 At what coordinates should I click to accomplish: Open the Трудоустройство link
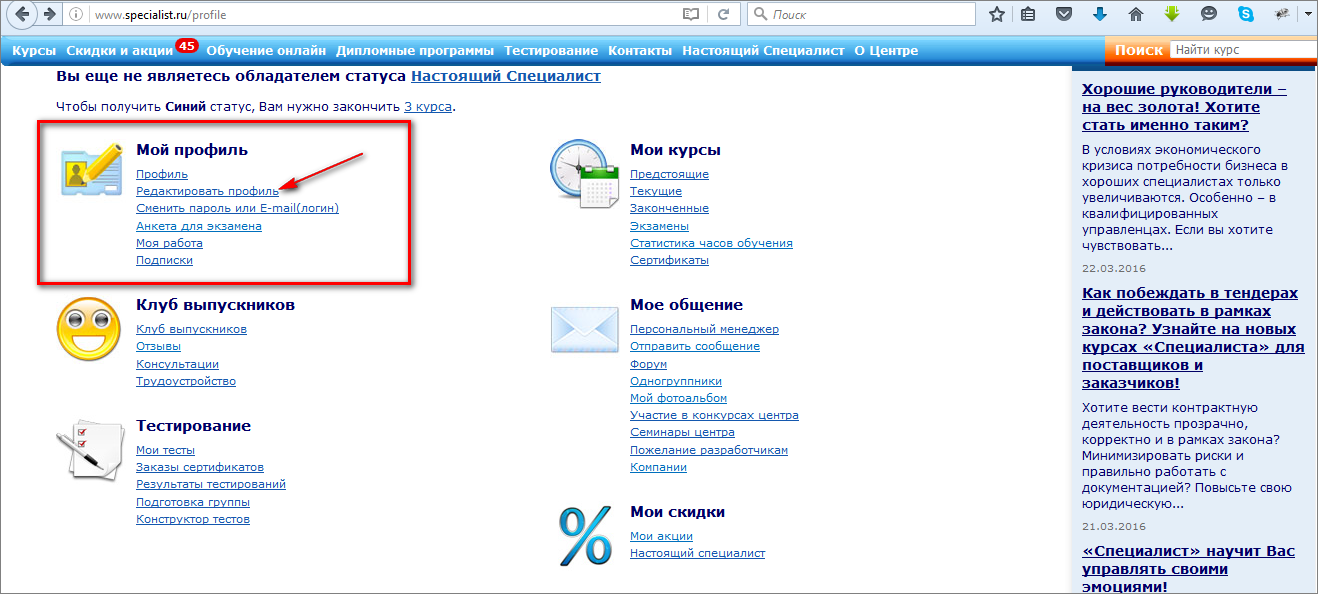186,381
